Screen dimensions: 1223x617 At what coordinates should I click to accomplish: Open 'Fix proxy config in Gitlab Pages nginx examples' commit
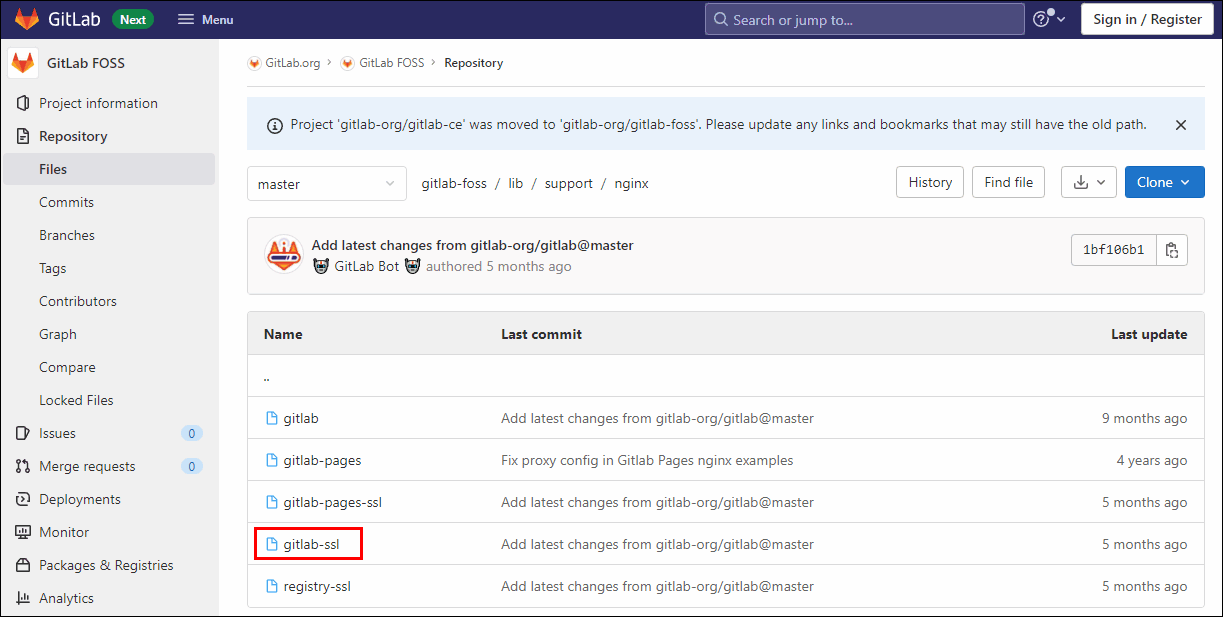point(647,460)
